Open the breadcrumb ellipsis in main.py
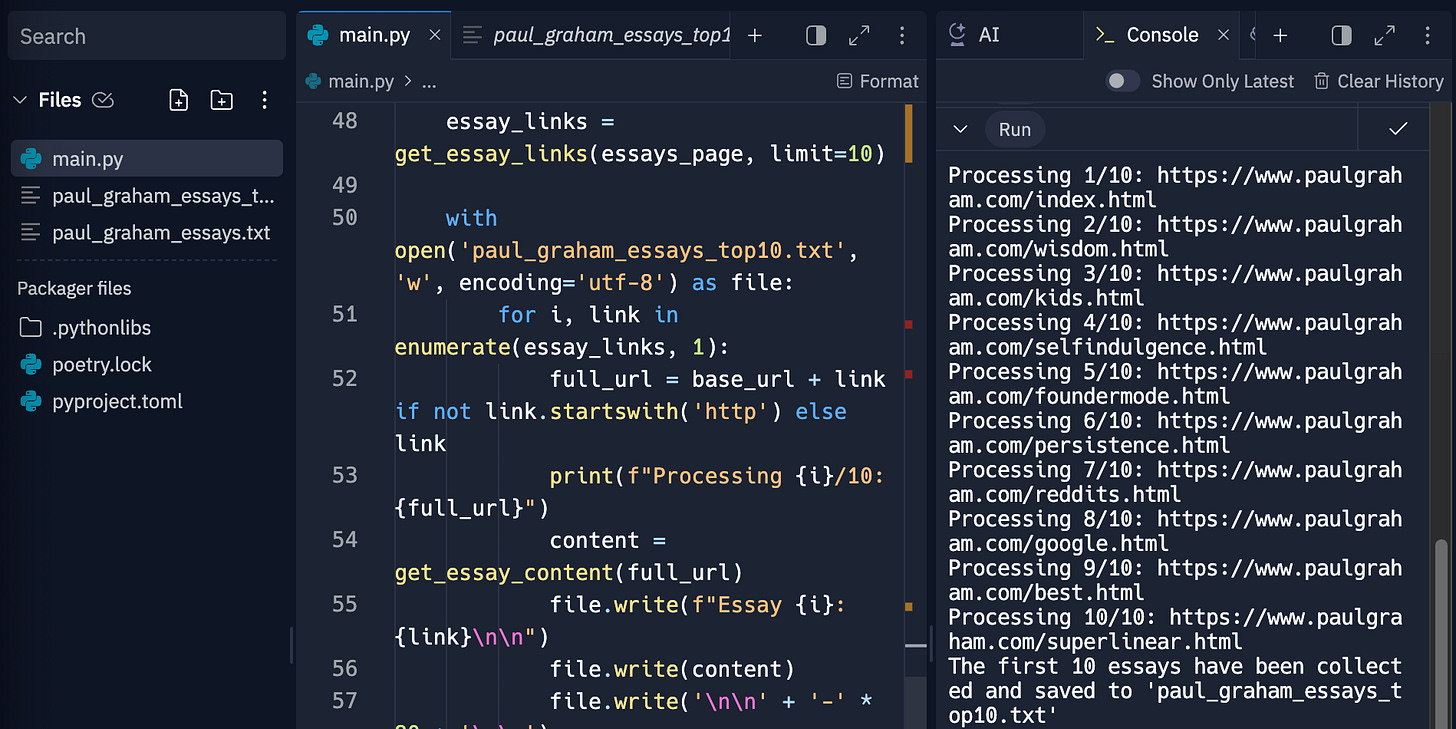The height and width of the screenshot is (729, 1456). pyautogui.click(x=429, y=81)
